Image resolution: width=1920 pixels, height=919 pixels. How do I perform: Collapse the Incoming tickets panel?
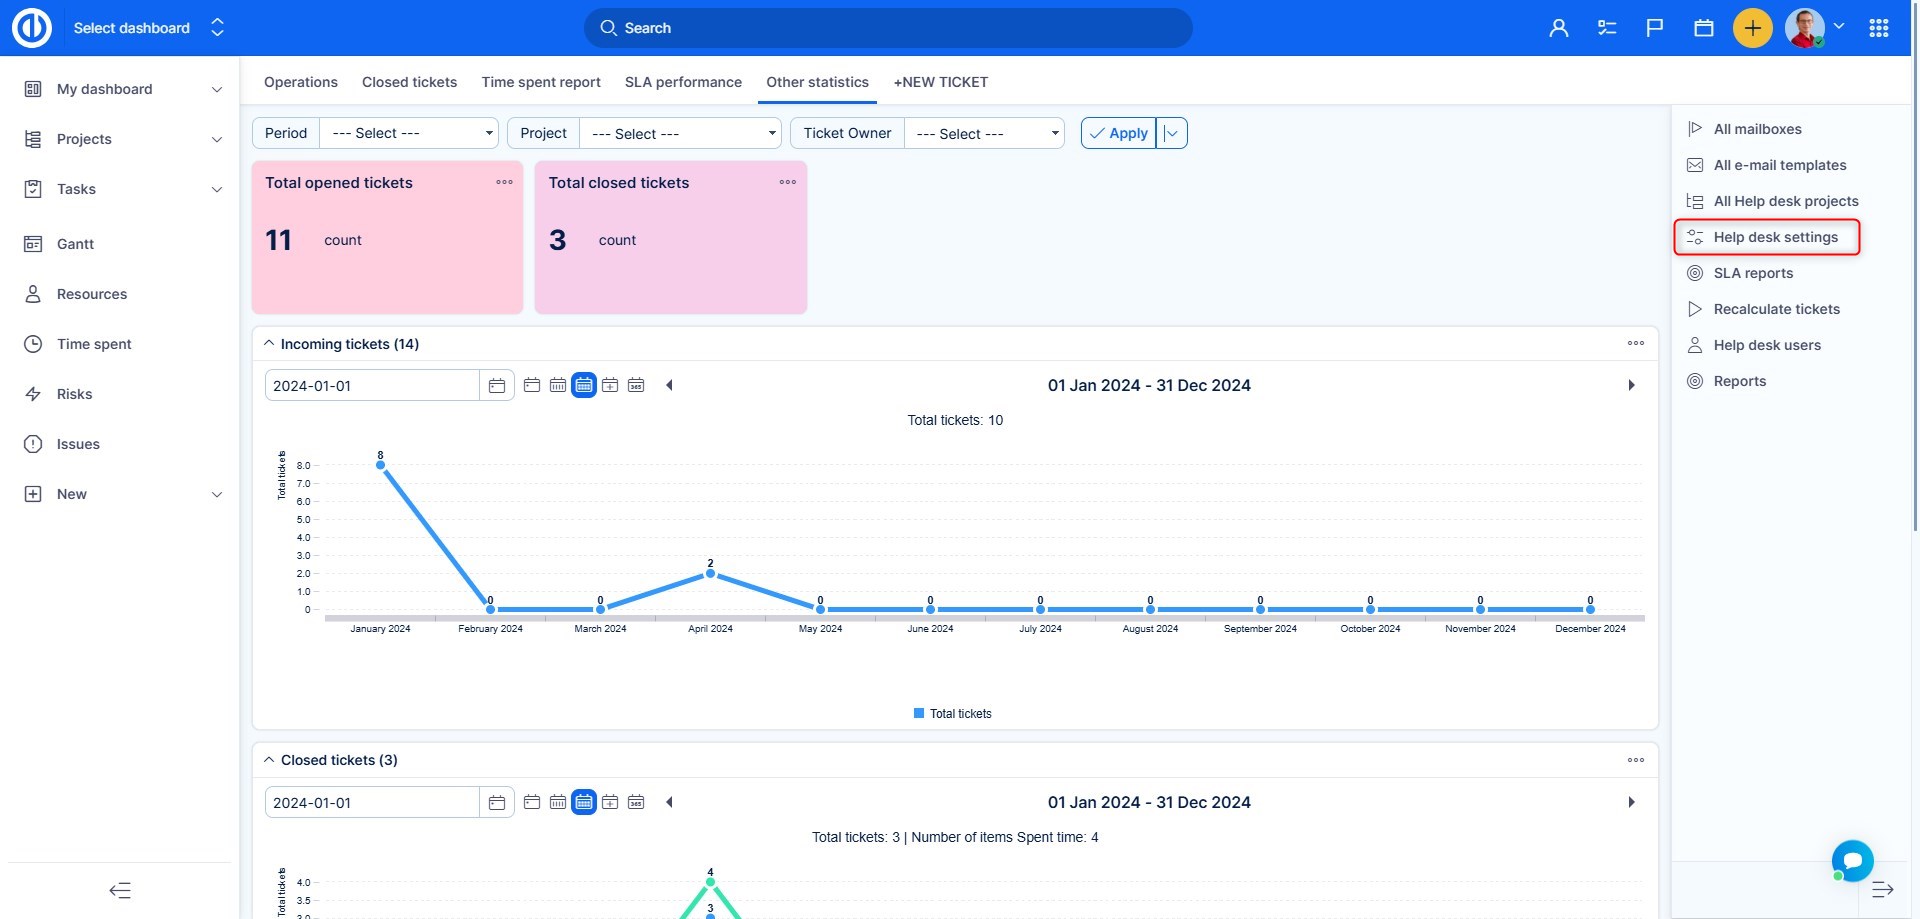(269, 343)
